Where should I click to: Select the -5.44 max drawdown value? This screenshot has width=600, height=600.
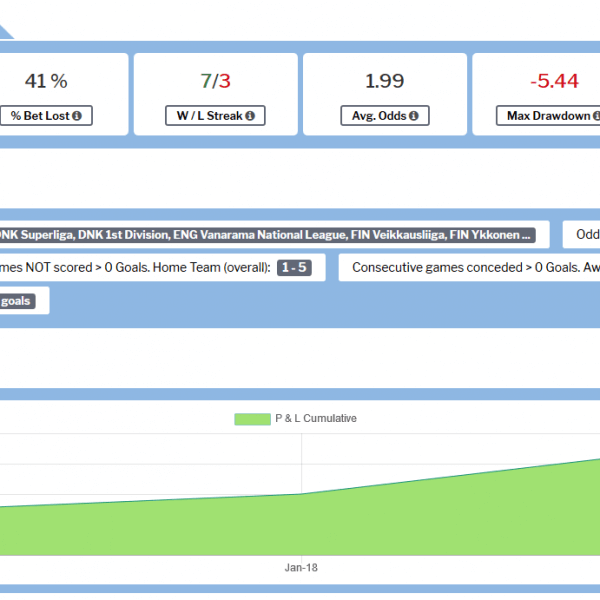(554, 81)
